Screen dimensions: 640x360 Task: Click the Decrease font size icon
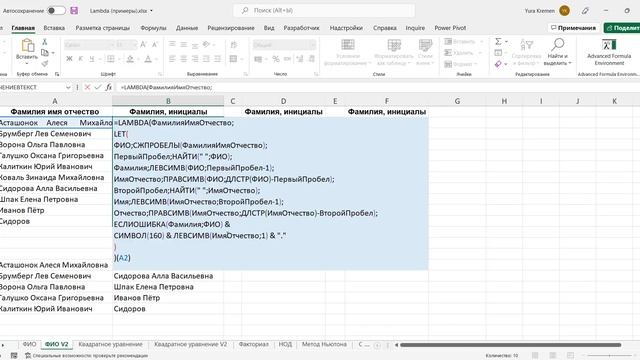pos(155,44)
